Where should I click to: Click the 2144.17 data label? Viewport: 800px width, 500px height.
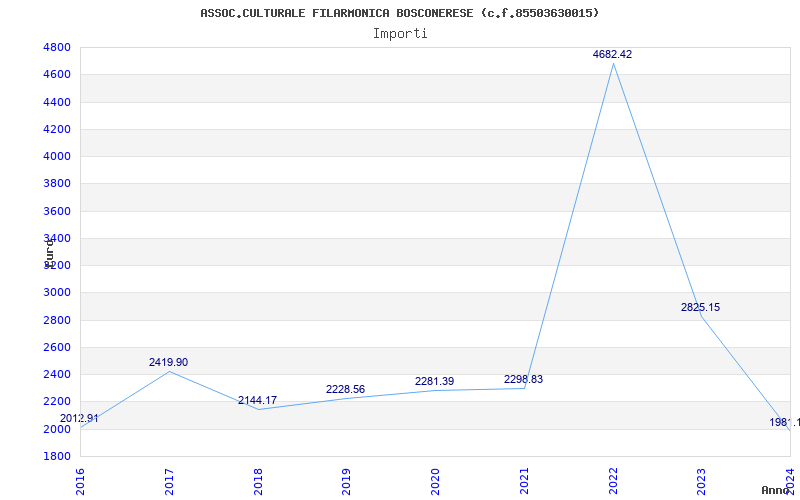tap(257, 400)
